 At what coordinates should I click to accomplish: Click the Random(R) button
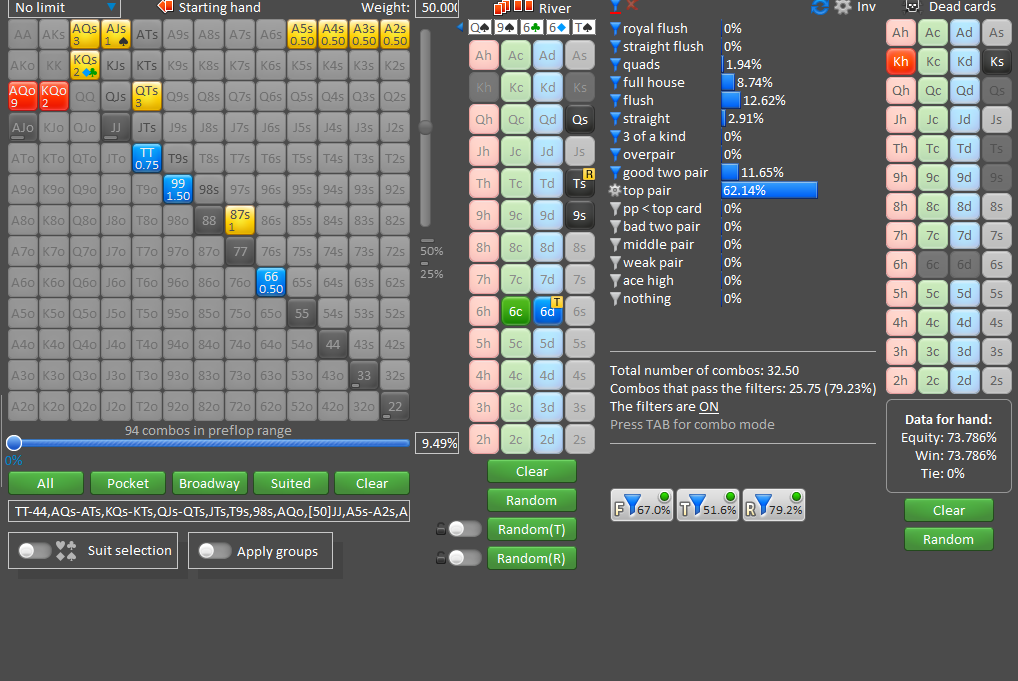coord(531,558)
